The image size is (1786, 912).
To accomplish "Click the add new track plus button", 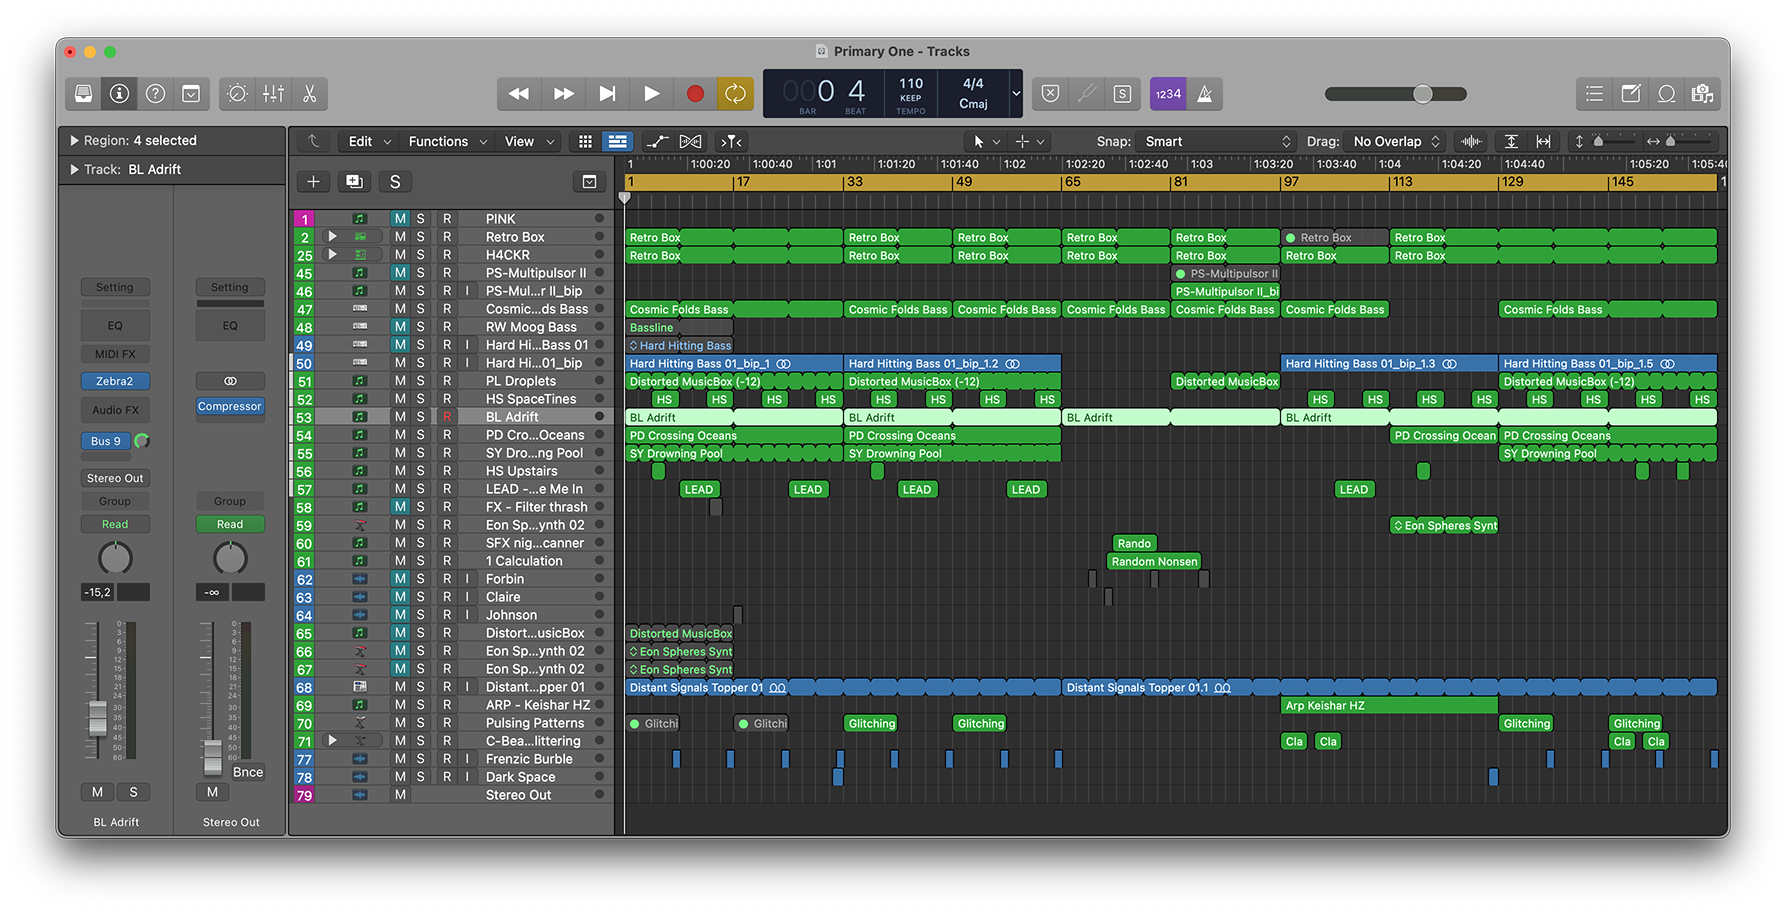I will click(x=313, y=182).
